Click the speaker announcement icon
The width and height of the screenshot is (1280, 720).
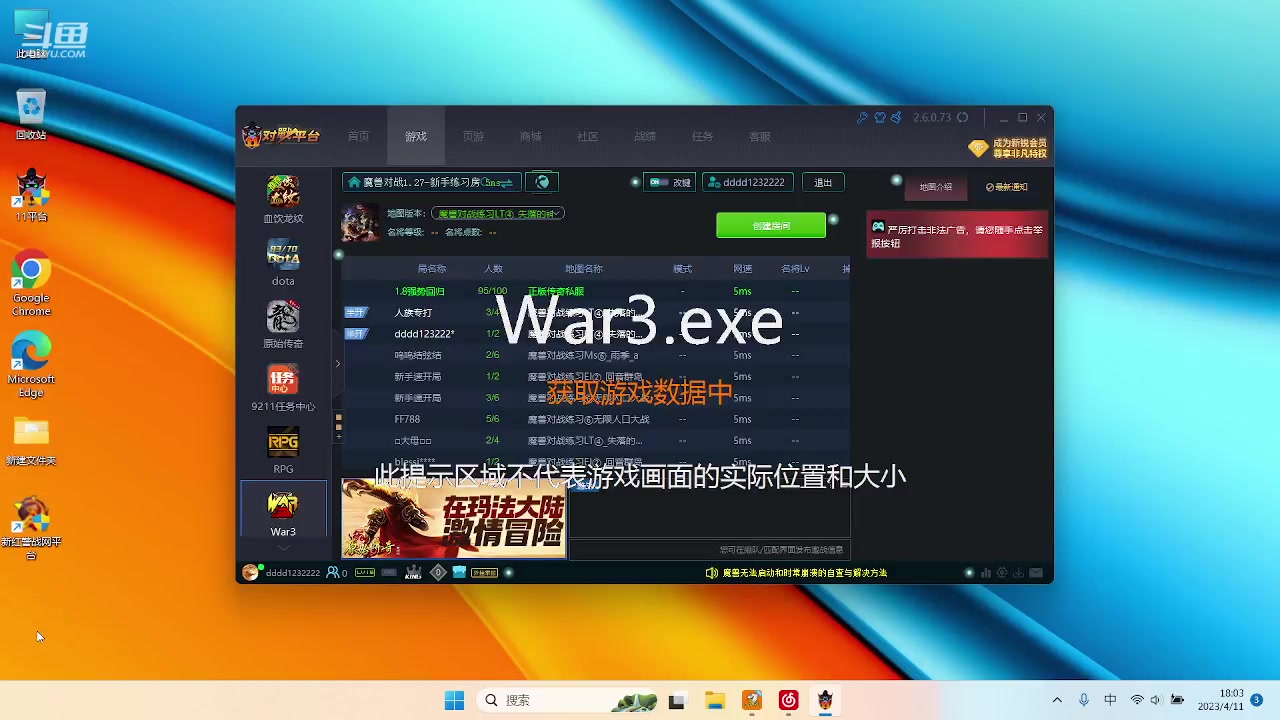tap(711, 573)
